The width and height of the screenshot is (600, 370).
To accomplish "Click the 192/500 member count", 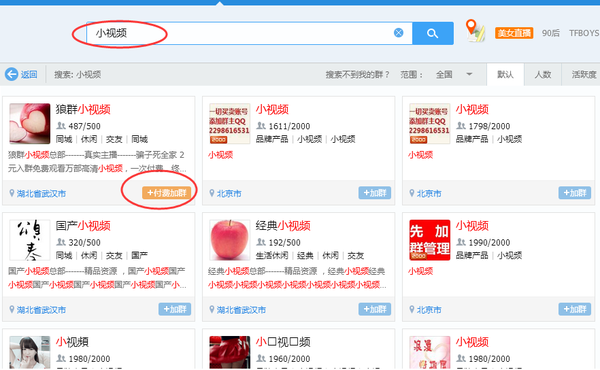I will point(284,243).
